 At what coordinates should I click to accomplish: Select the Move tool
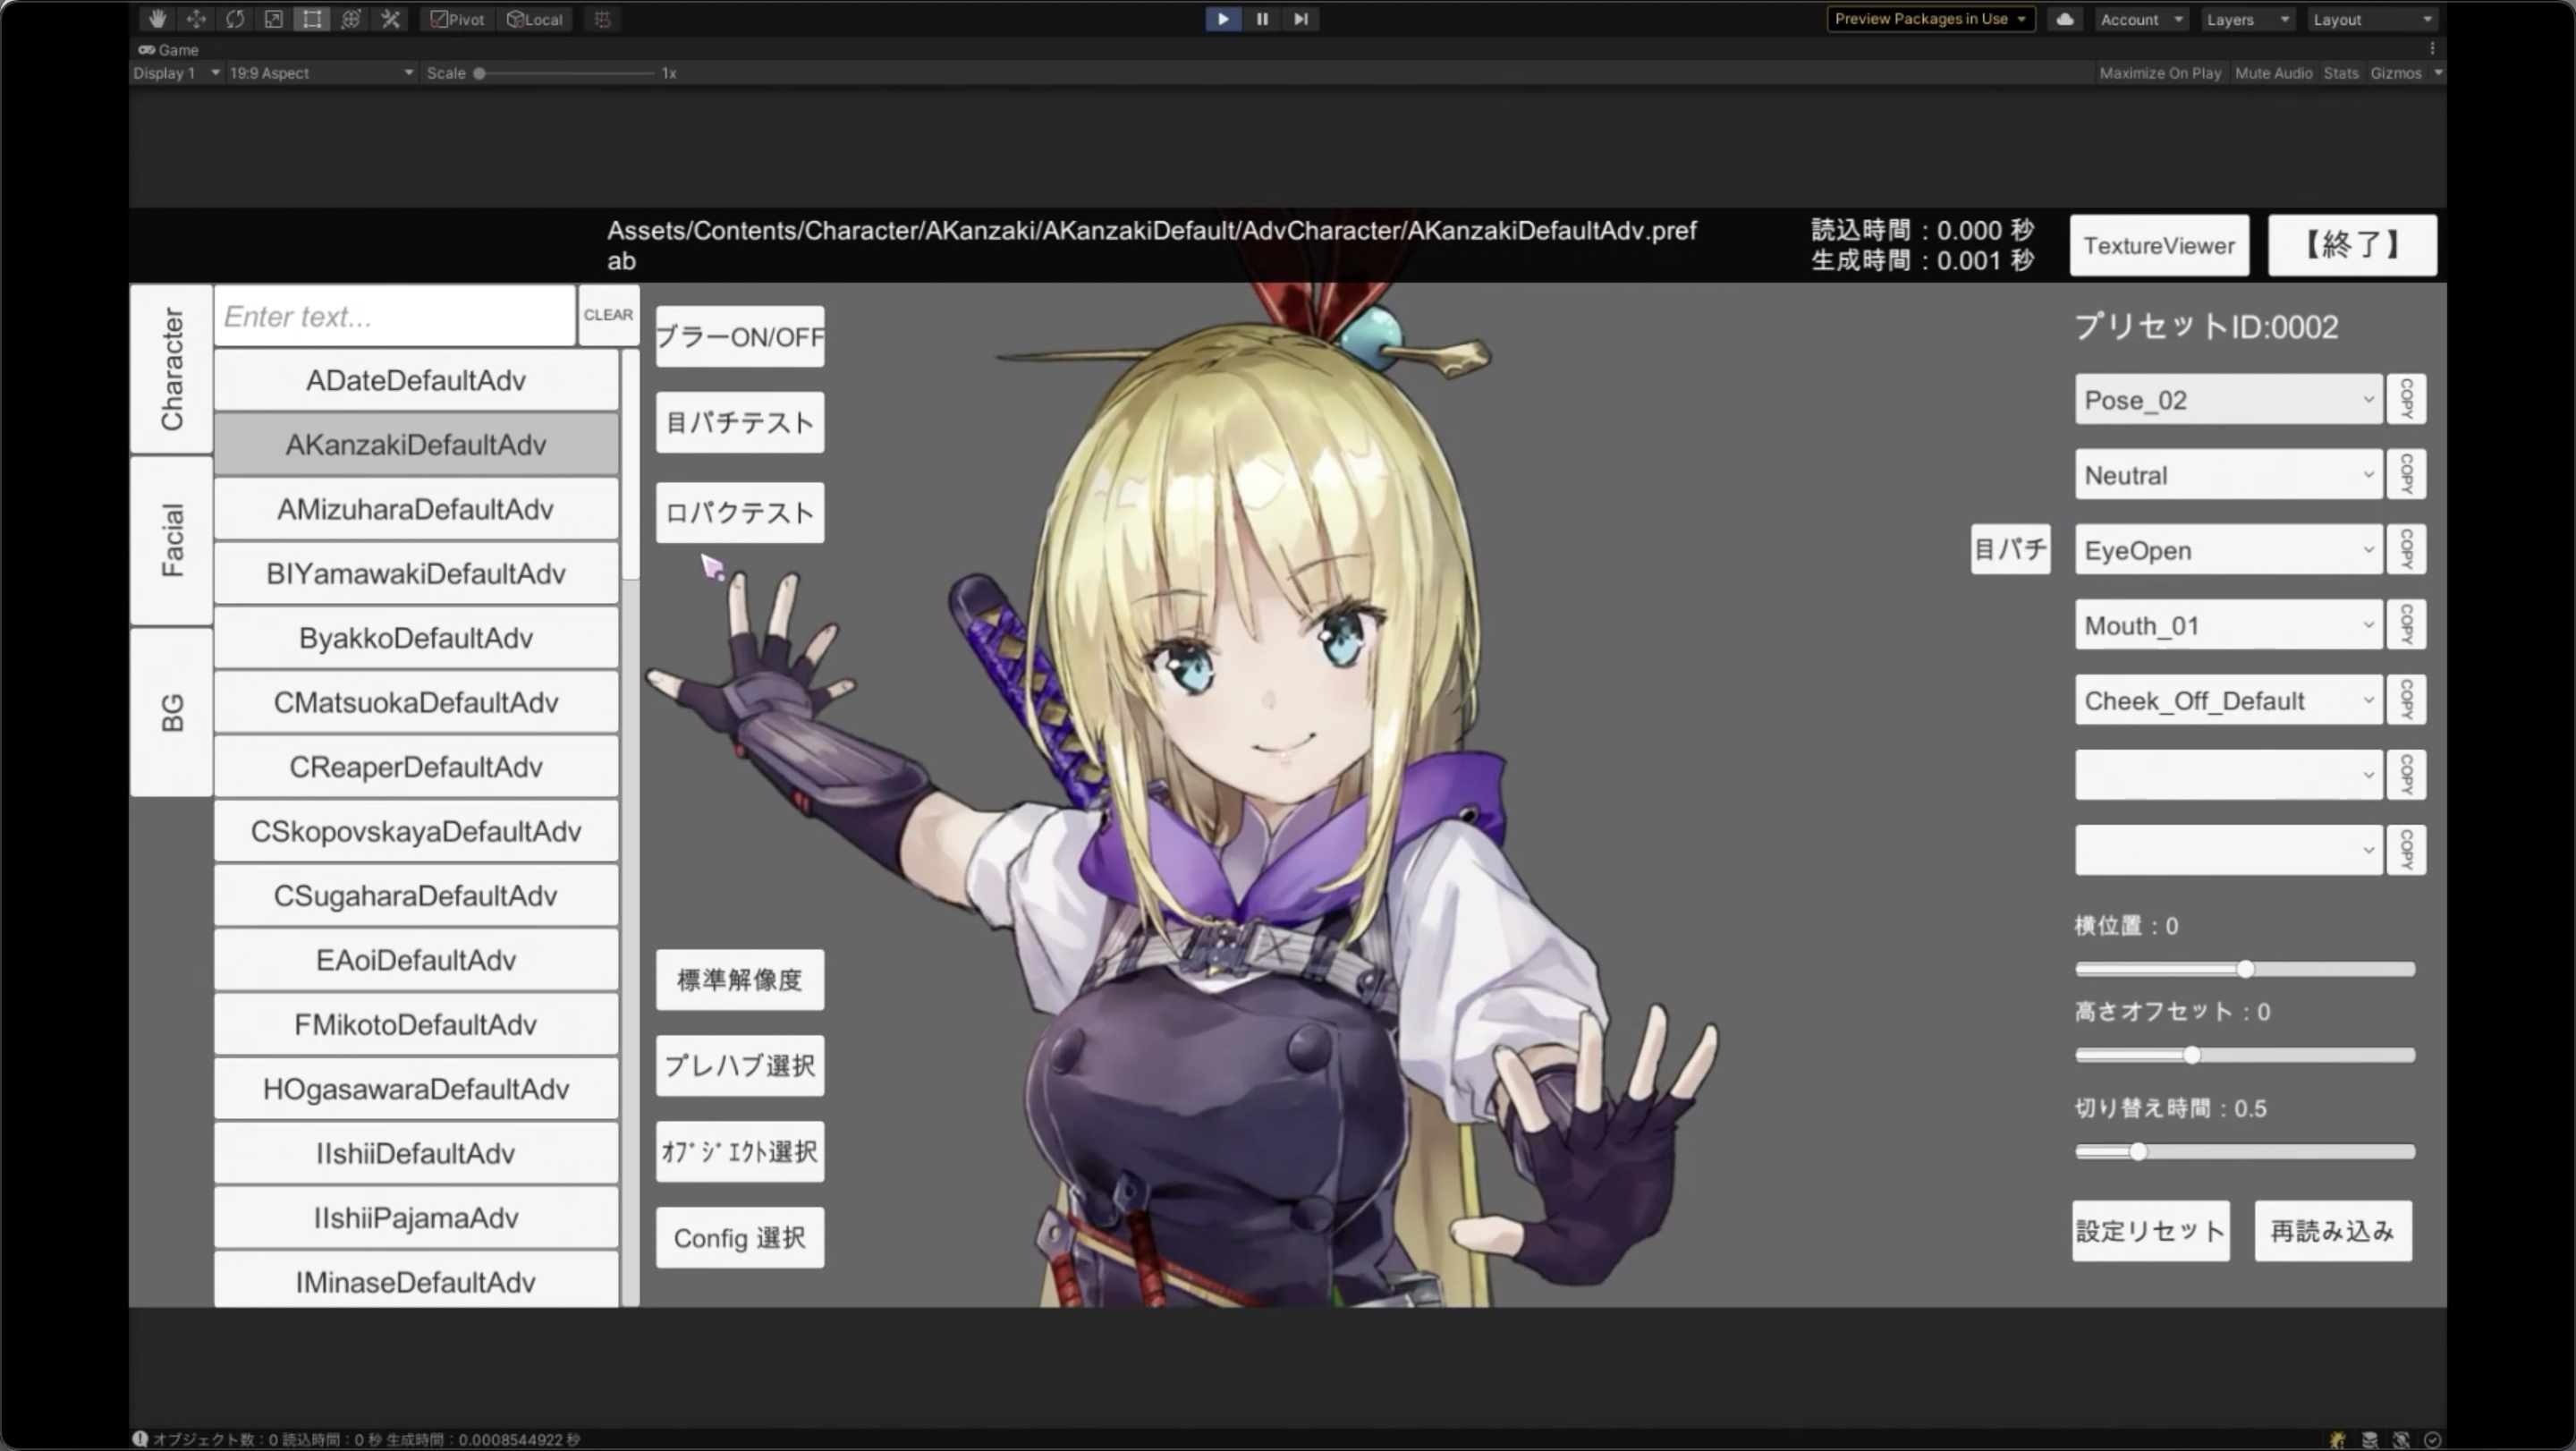pos(196,19)
